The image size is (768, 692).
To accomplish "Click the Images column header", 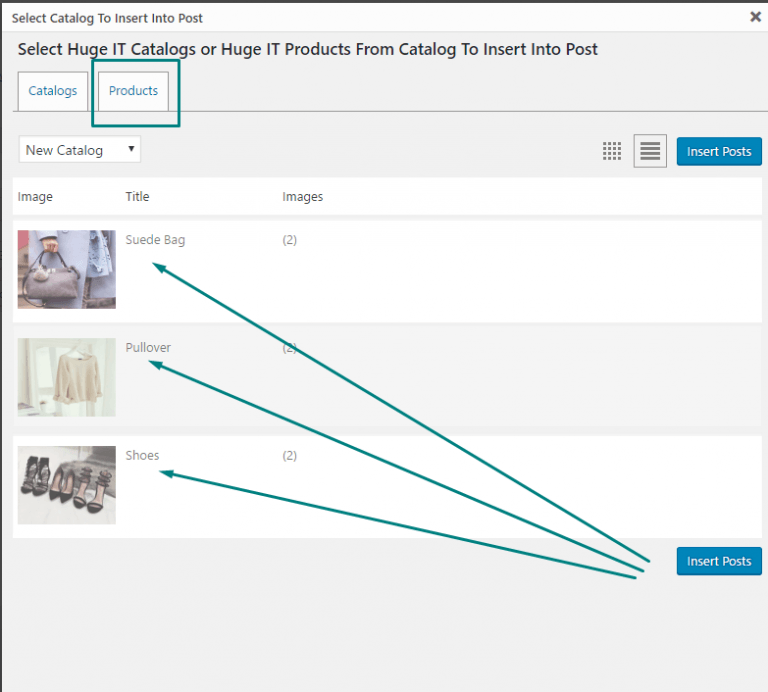I will pyautogui.click(x=303, y=197).
